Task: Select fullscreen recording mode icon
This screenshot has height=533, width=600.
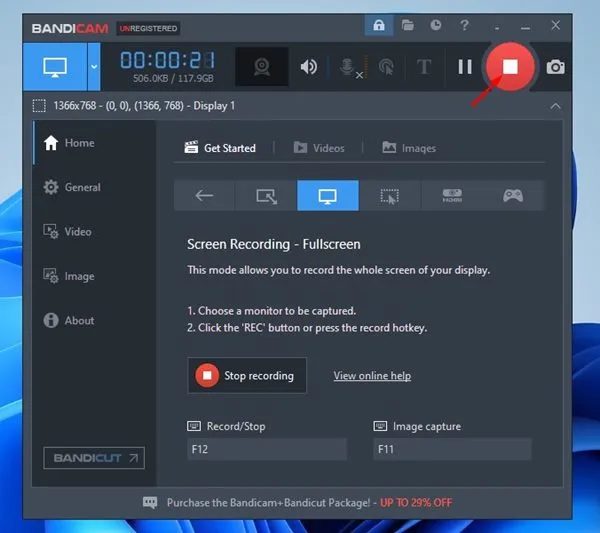Action: 328,196
